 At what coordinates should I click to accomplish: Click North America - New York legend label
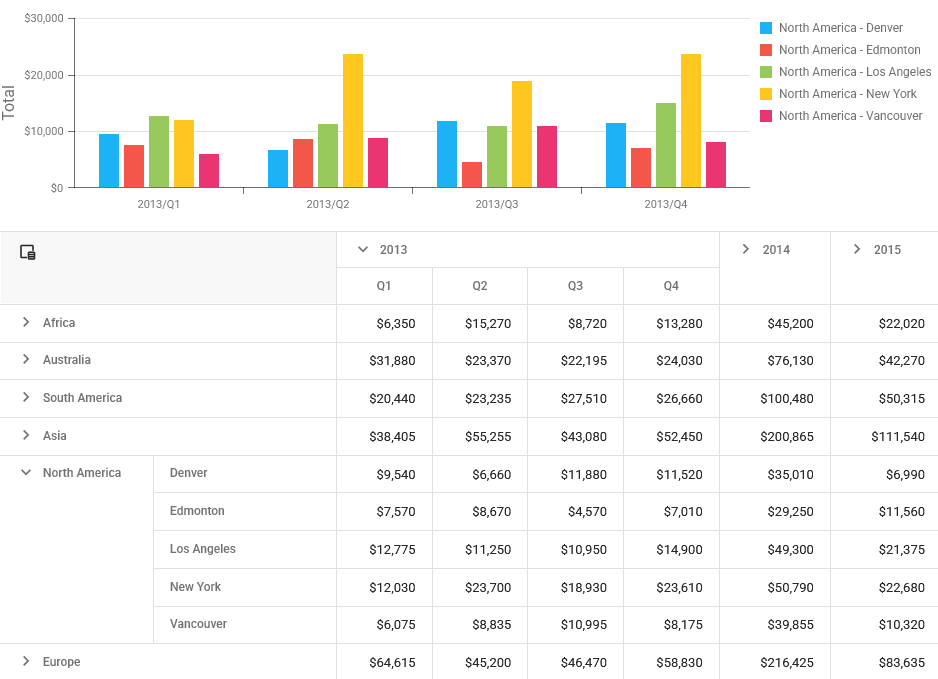pyautogui.click(x=848, y=94)
